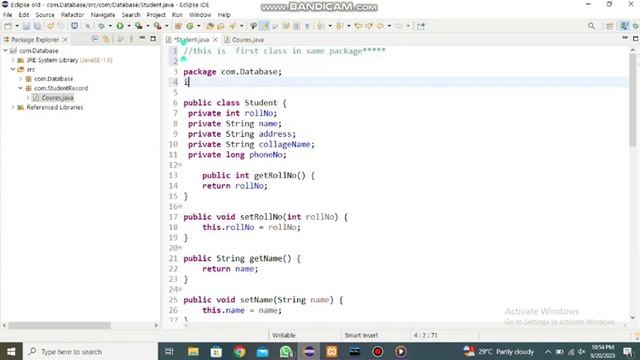Collapse the com.Database project node
This screenshot has width=640, height=360.
[5, 51]
